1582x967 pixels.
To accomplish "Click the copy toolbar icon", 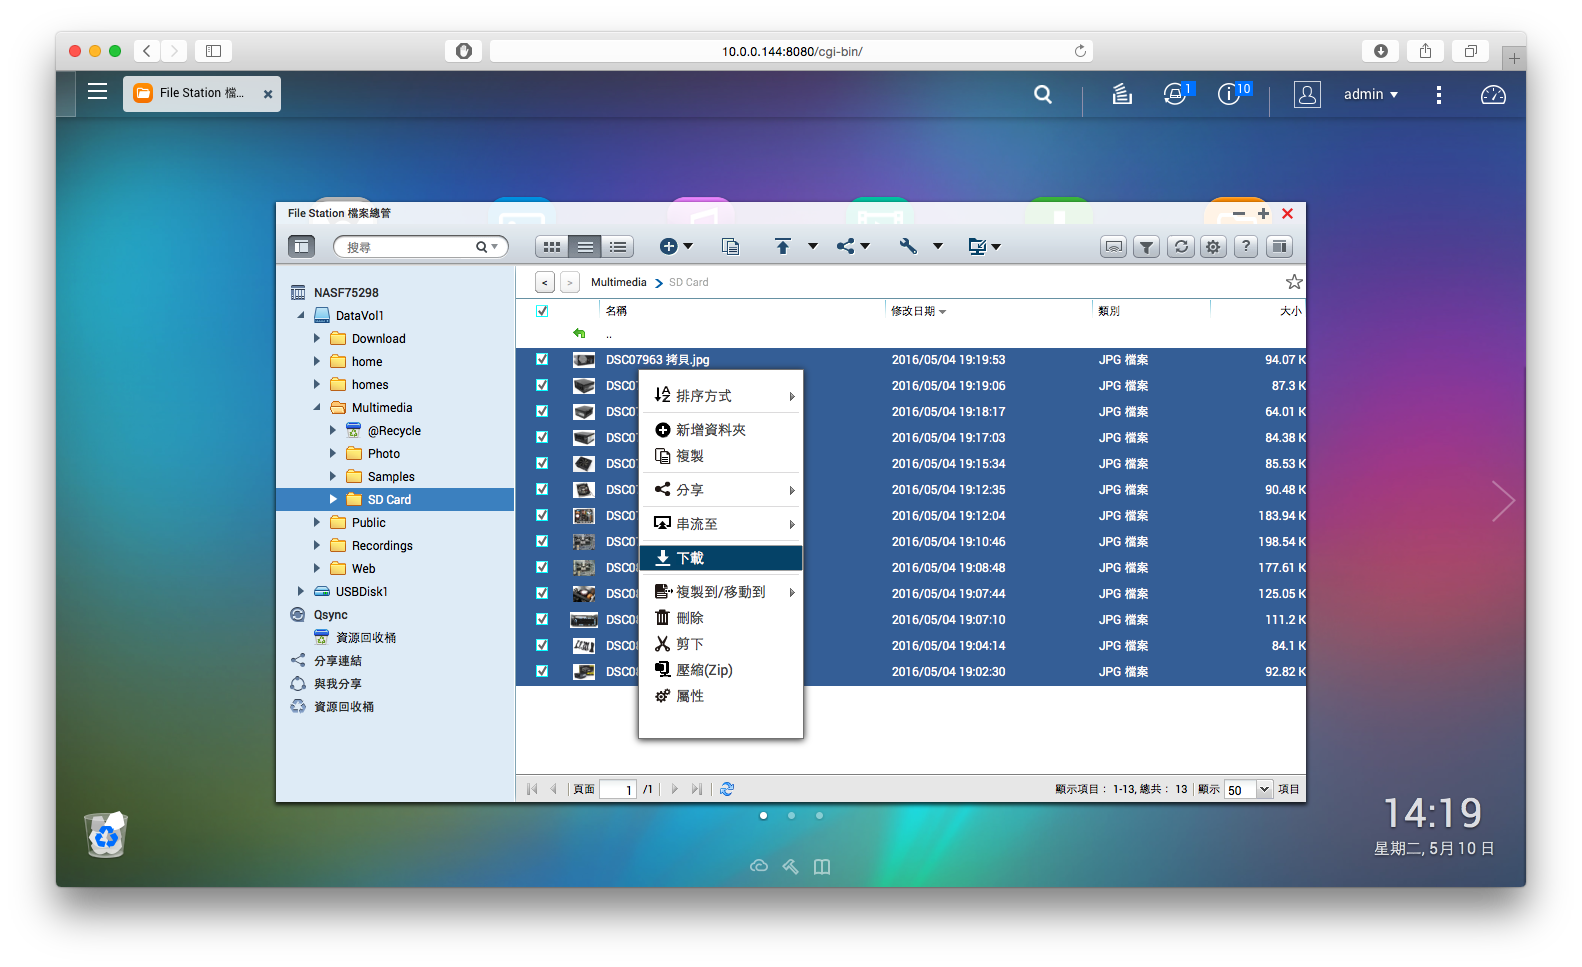I will tap(731, 246).
